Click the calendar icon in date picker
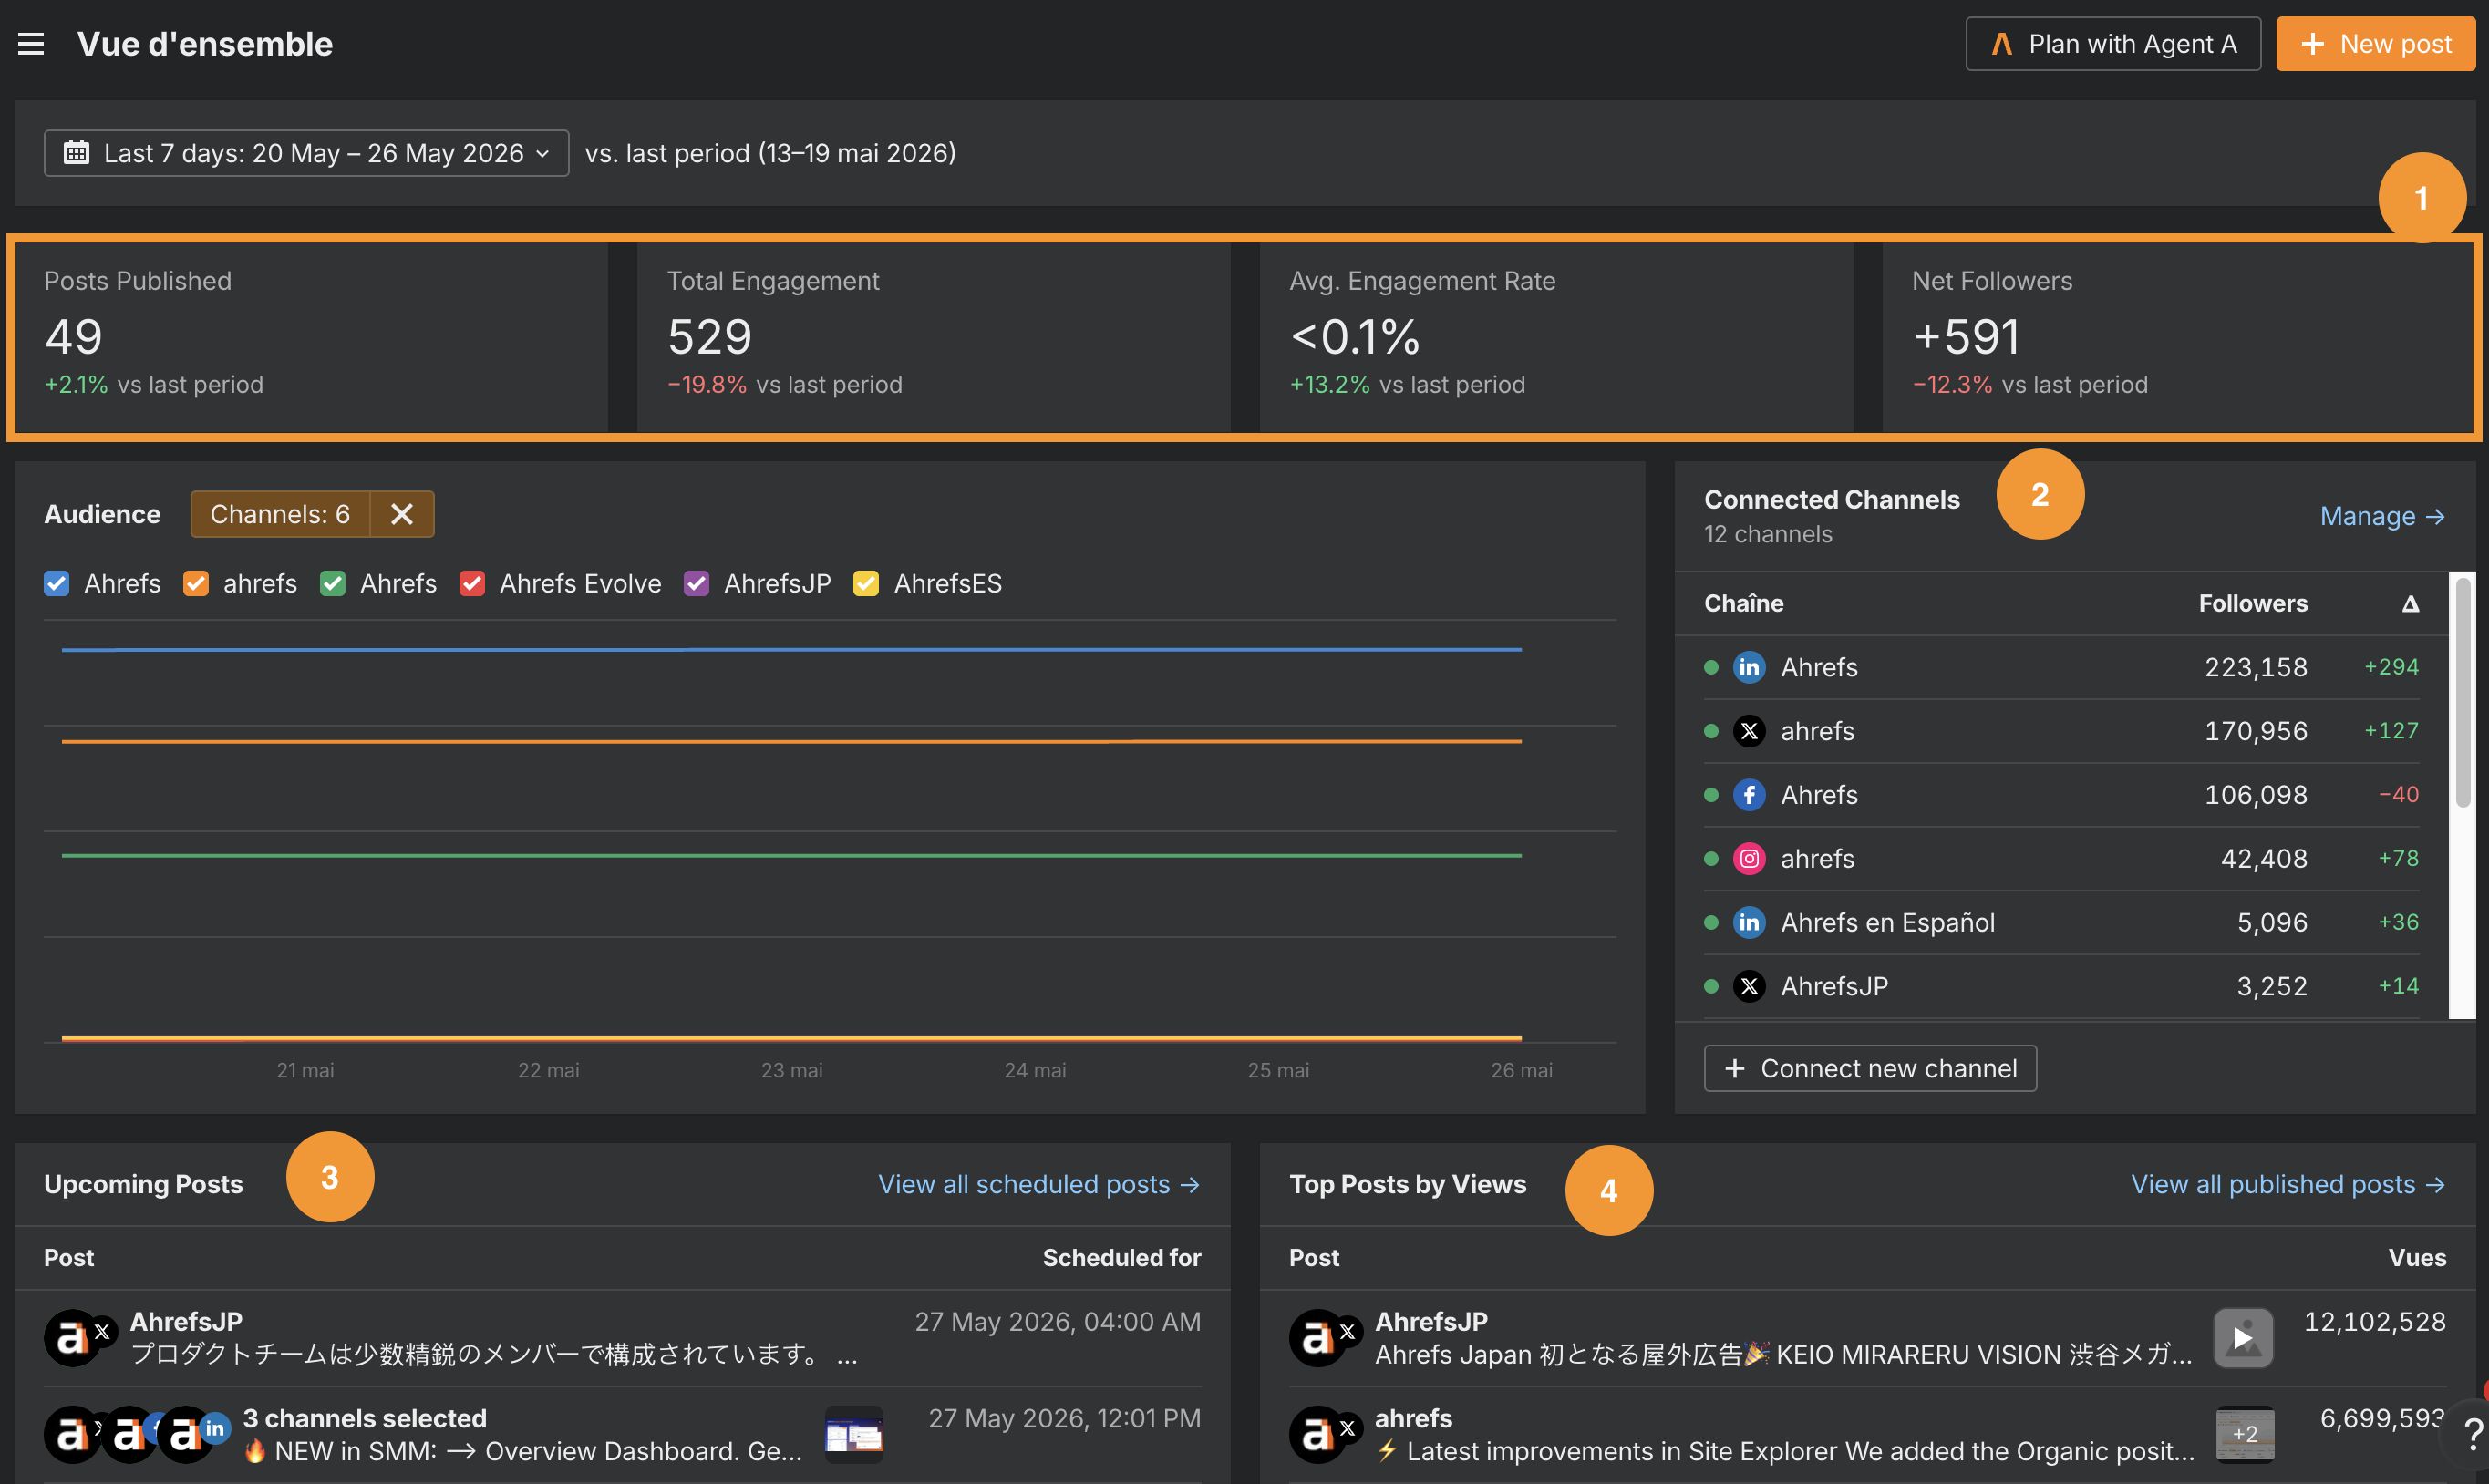This screenshot has height=1484, width=2489. click(76, 153)
